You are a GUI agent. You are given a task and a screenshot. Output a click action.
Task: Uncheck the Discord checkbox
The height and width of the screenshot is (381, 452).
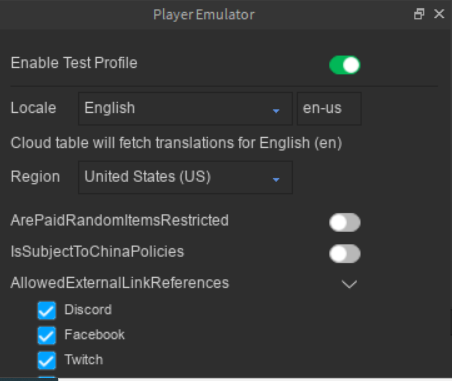(x=47, y=310)
